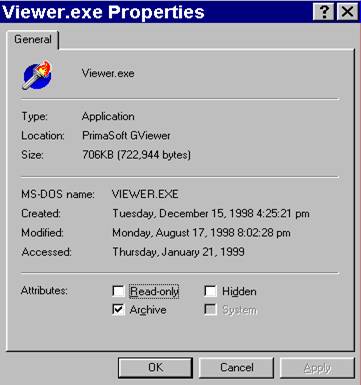
Task: Dismiss dialog with Cancel button
Action: [237, 368]
